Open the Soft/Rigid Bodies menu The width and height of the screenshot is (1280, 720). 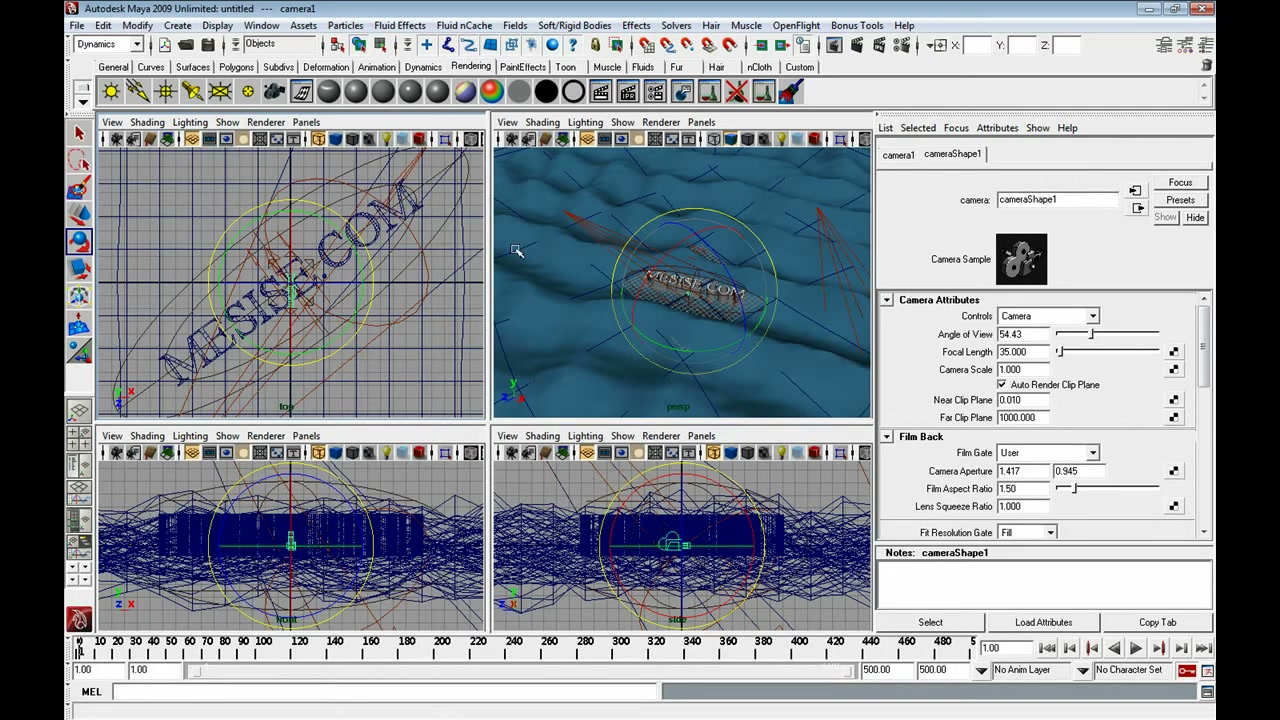point(574,25)
